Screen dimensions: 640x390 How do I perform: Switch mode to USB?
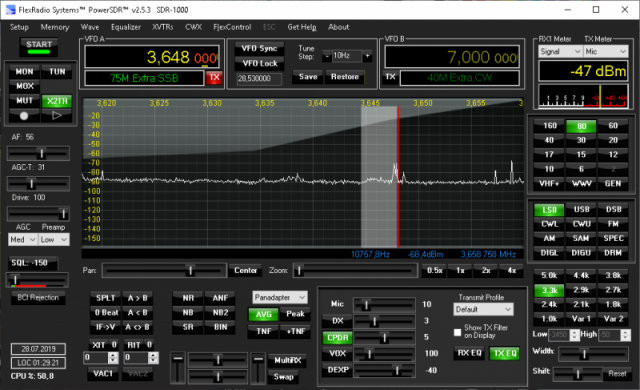pyautogui.click(x=581, y=209)
